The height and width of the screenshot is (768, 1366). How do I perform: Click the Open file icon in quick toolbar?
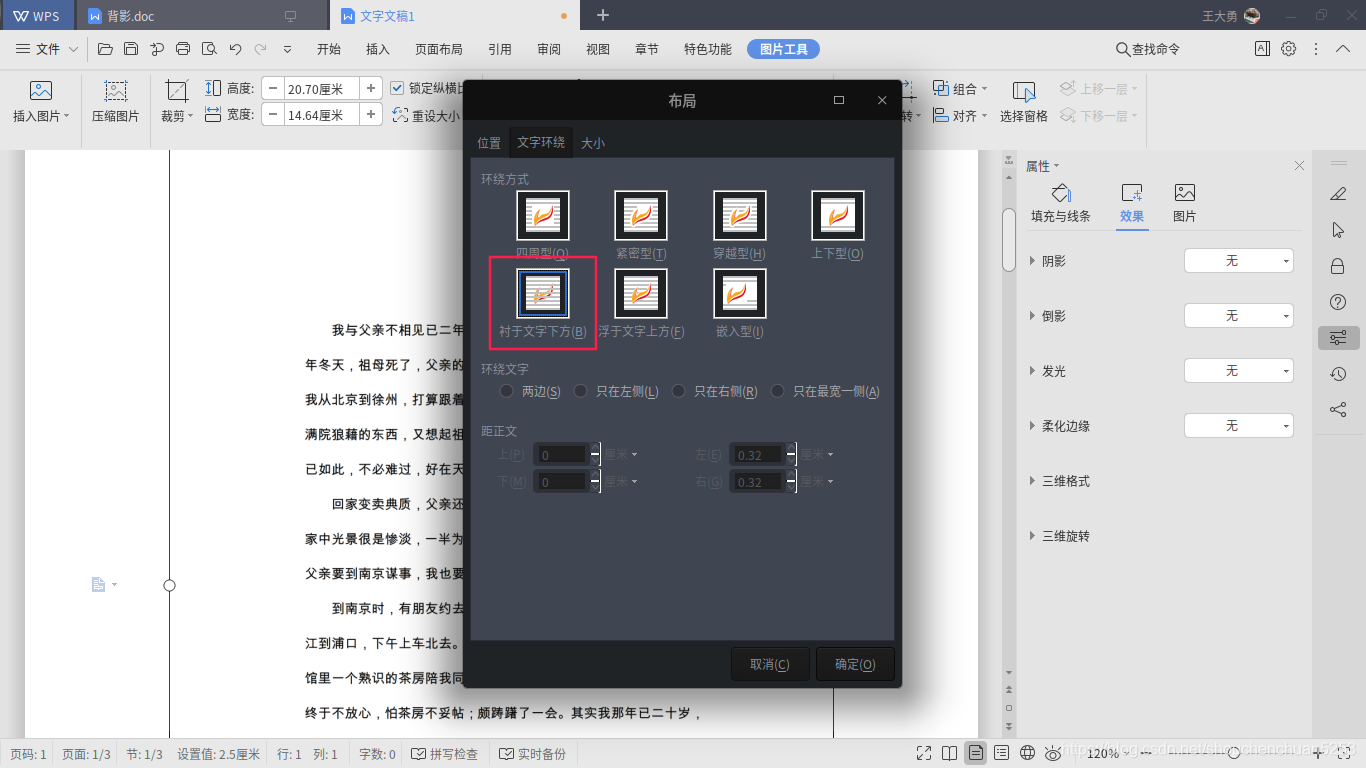point(105,49)
